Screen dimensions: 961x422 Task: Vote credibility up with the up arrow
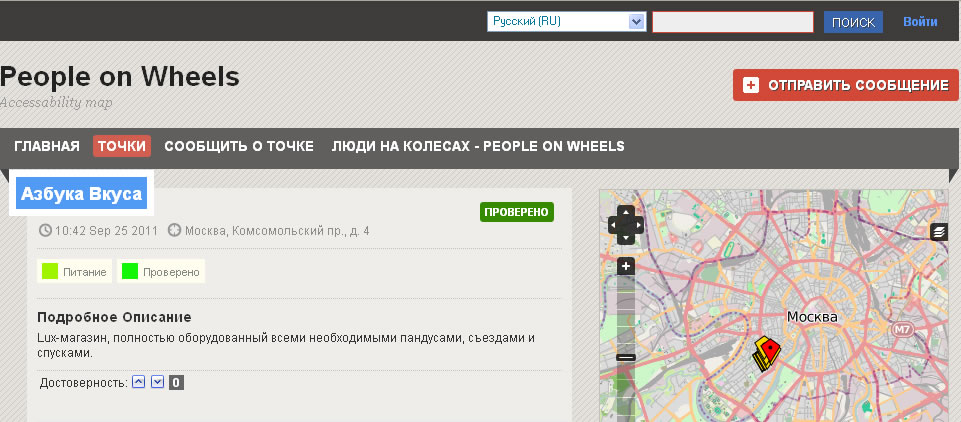tap(139, 382)
